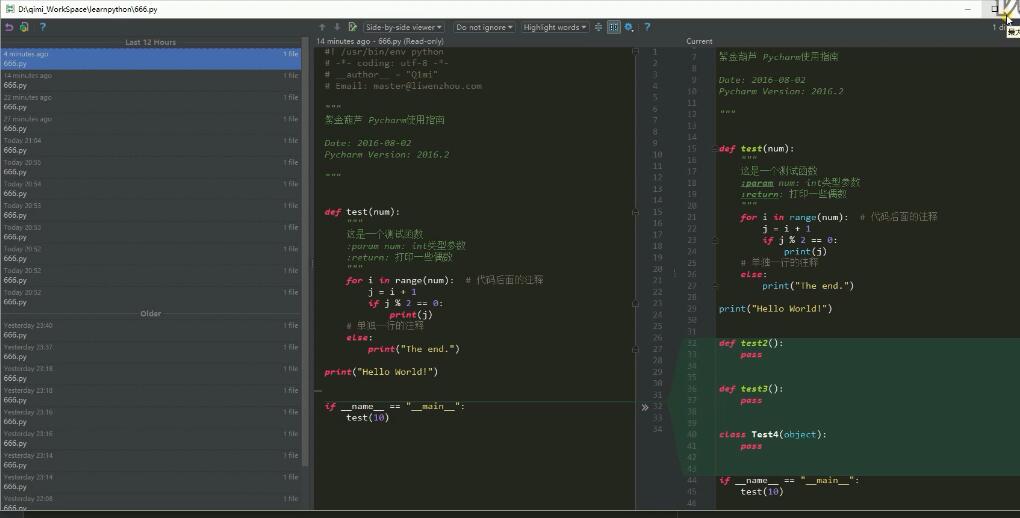The height and width of the screenshot is (518, 1020).
Task: Click 'def test3():' line in Current editor
Action: 751,389
